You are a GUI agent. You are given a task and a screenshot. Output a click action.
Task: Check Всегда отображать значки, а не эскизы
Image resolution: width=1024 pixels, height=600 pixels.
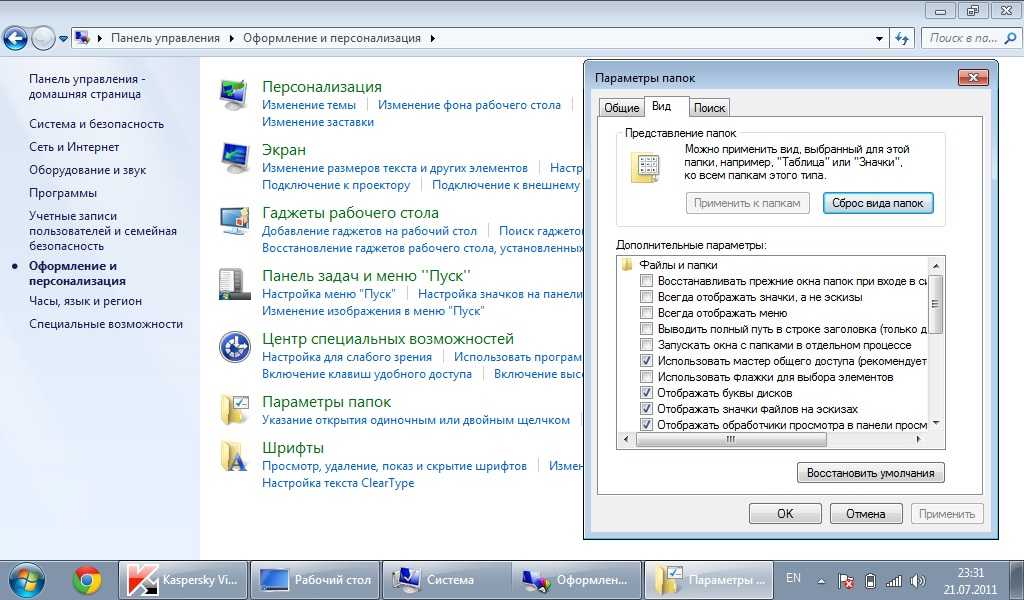click(646, 297)
